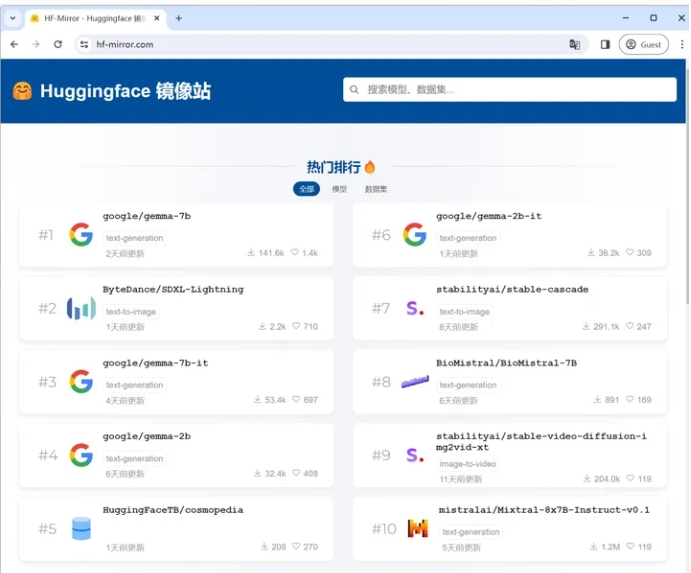The image size is (691, 573).
Task: Click text-to-image tag on stable-cascade card
Action: coord(464,312)
